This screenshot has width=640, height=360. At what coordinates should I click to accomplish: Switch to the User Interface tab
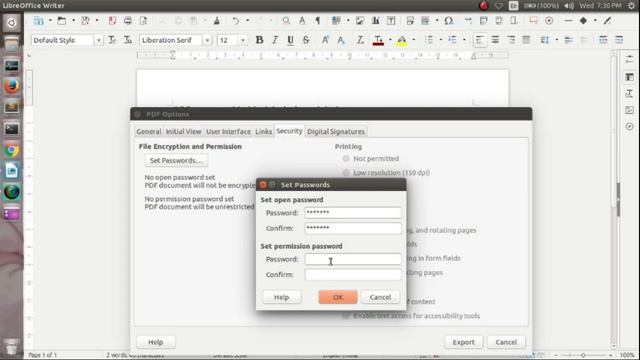(228, 131)
